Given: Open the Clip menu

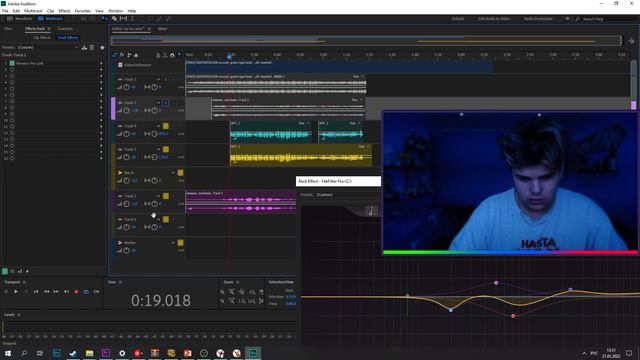Looking at the screenshot, I should [50, 11].
